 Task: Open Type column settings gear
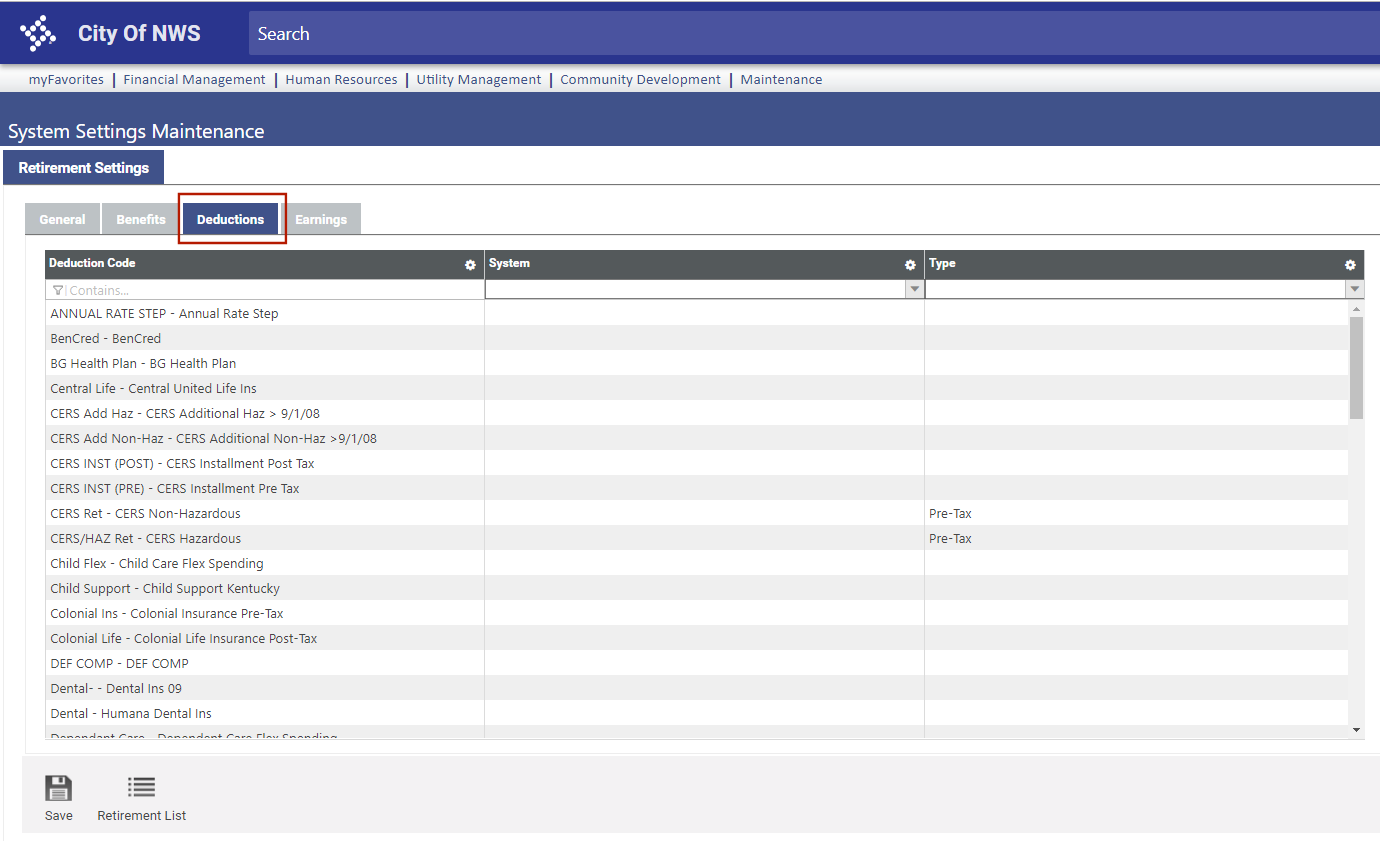point(1350,265)
